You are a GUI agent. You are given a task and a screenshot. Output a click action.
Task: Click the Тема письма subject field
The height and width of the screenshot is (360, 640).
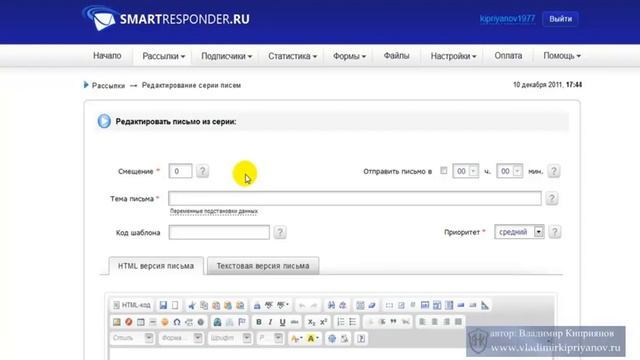point(355,198)
